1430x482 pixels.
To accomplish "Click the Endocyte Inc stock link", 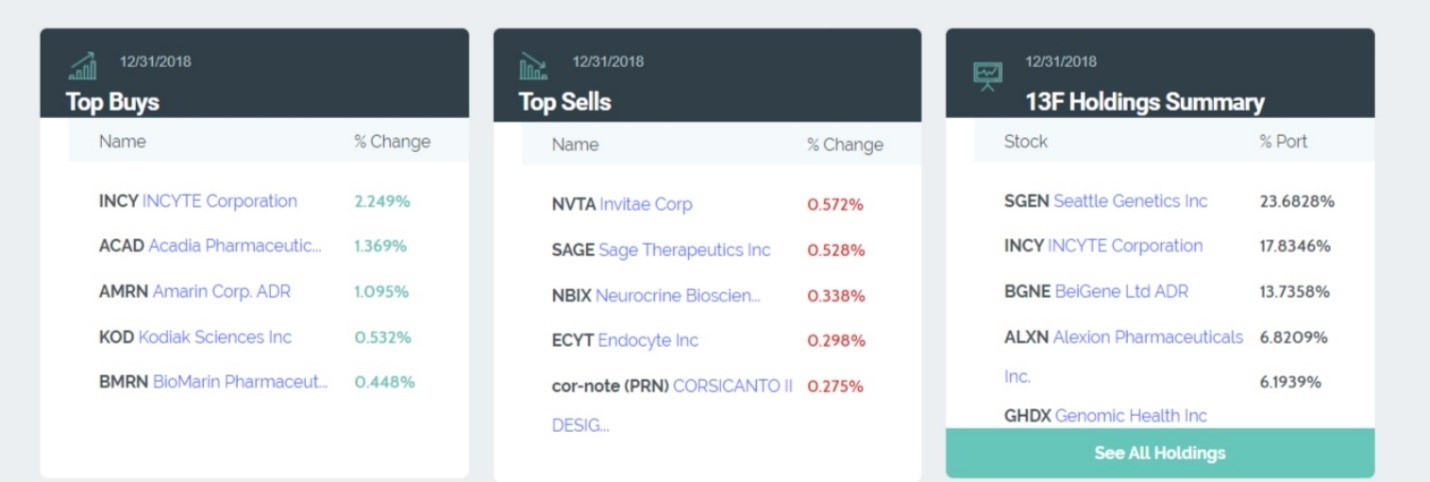I will [x=647, y=341].
